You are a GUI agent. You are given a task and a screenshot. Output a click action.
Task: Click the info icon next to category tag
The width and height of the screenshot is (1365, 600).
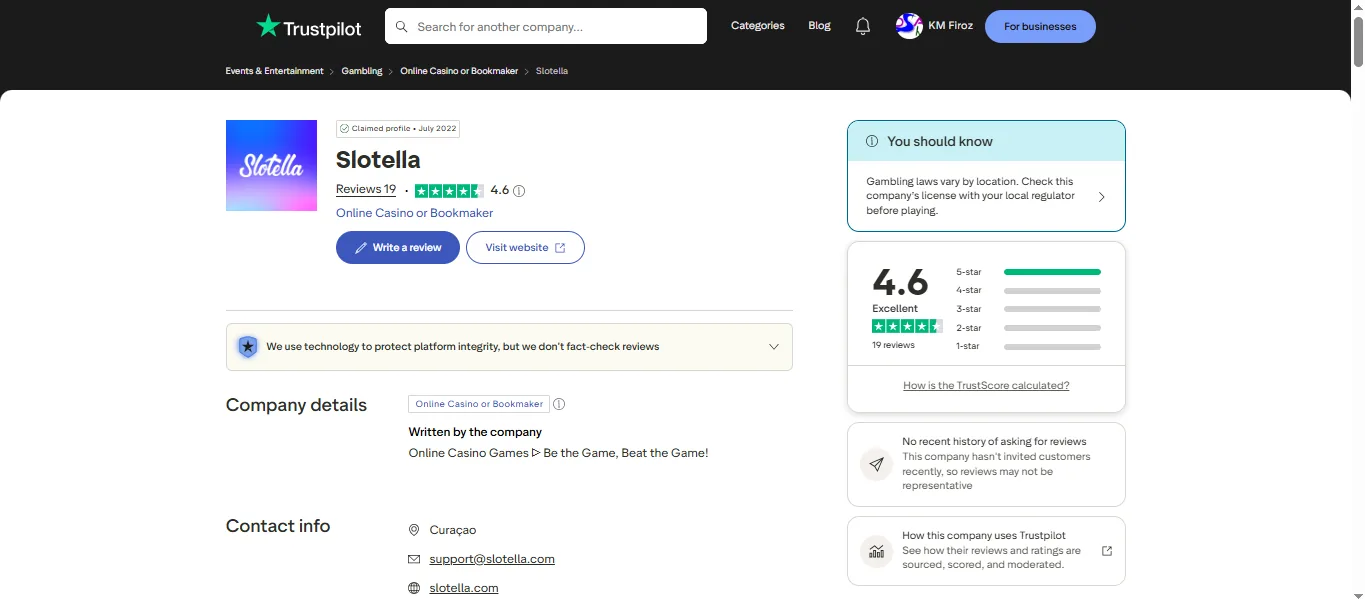point(559,404)
